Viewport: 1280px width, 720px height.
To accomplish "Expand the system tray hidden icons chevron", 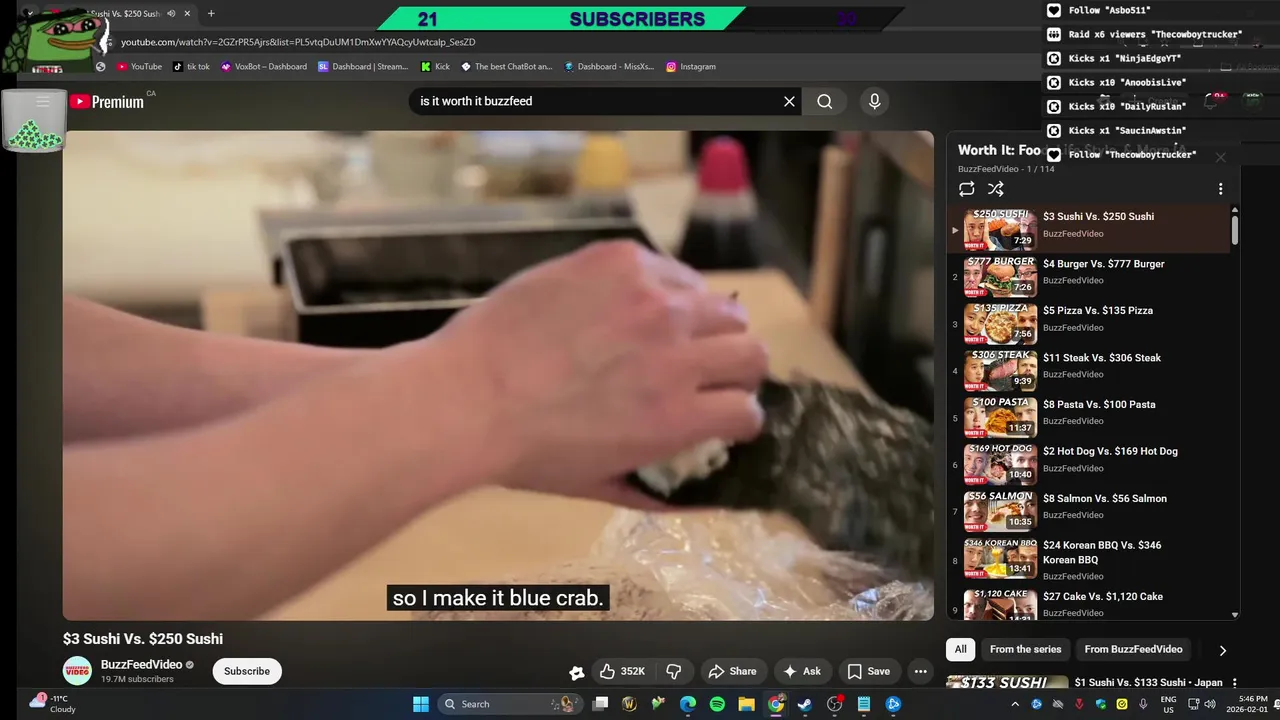I will click(1014, 704).
